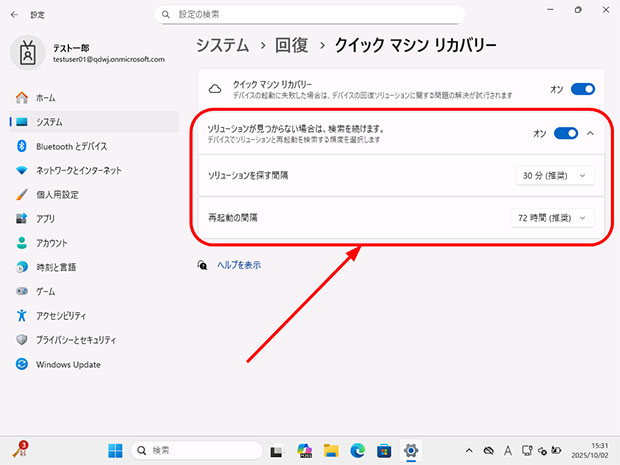
Task: Click the 設定の検索 search field
Action: pos(310,15)
